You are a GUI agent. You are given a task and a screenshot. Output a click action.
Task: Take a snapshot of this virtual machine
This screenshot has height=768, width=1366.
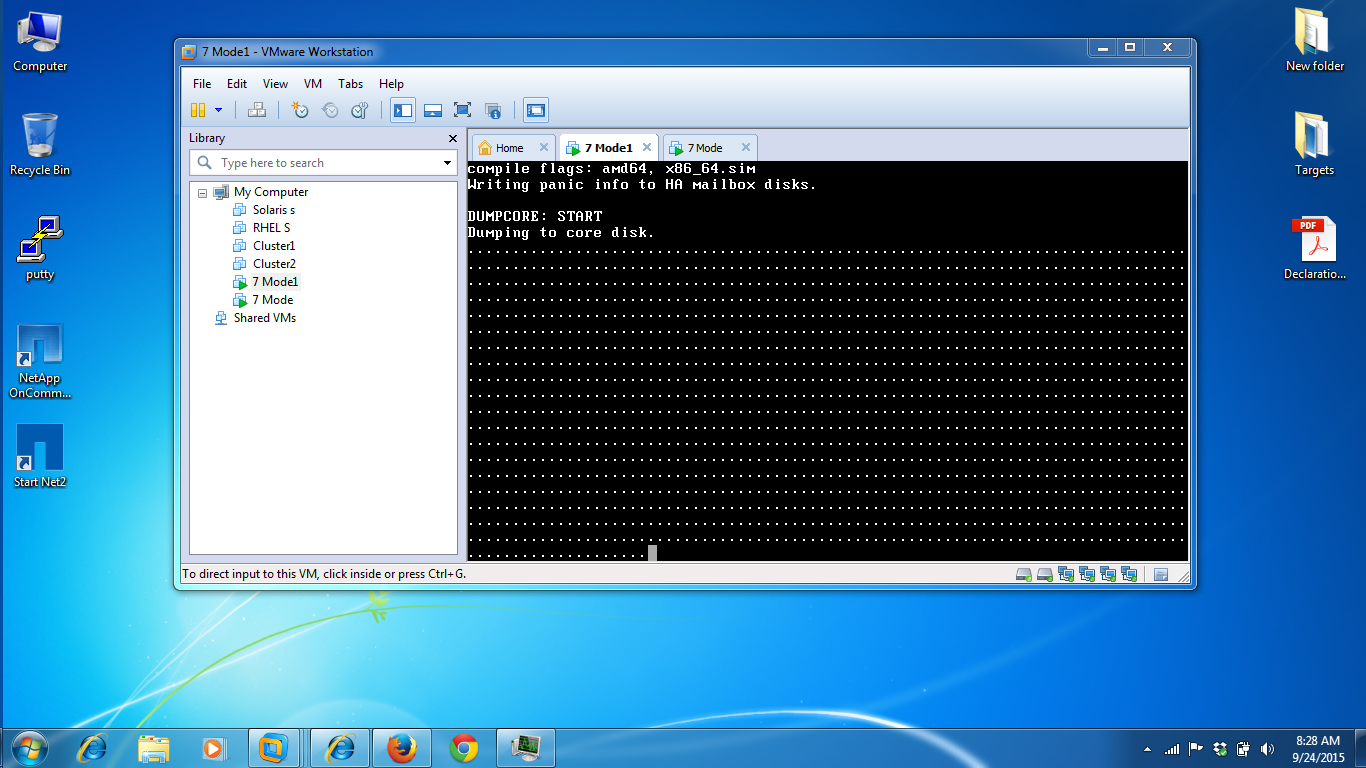tap(300, 110)
